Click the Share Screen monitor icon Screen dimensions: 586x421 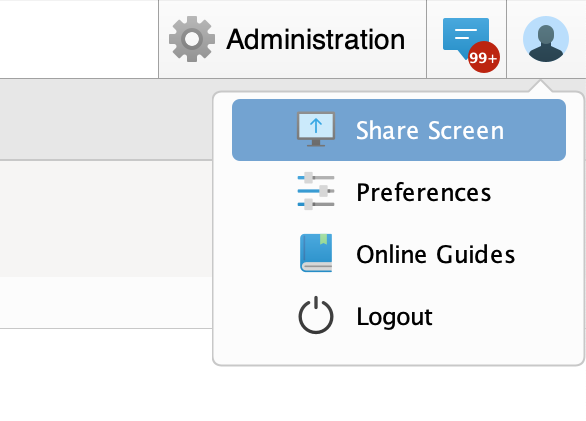(x=316, y=129)
